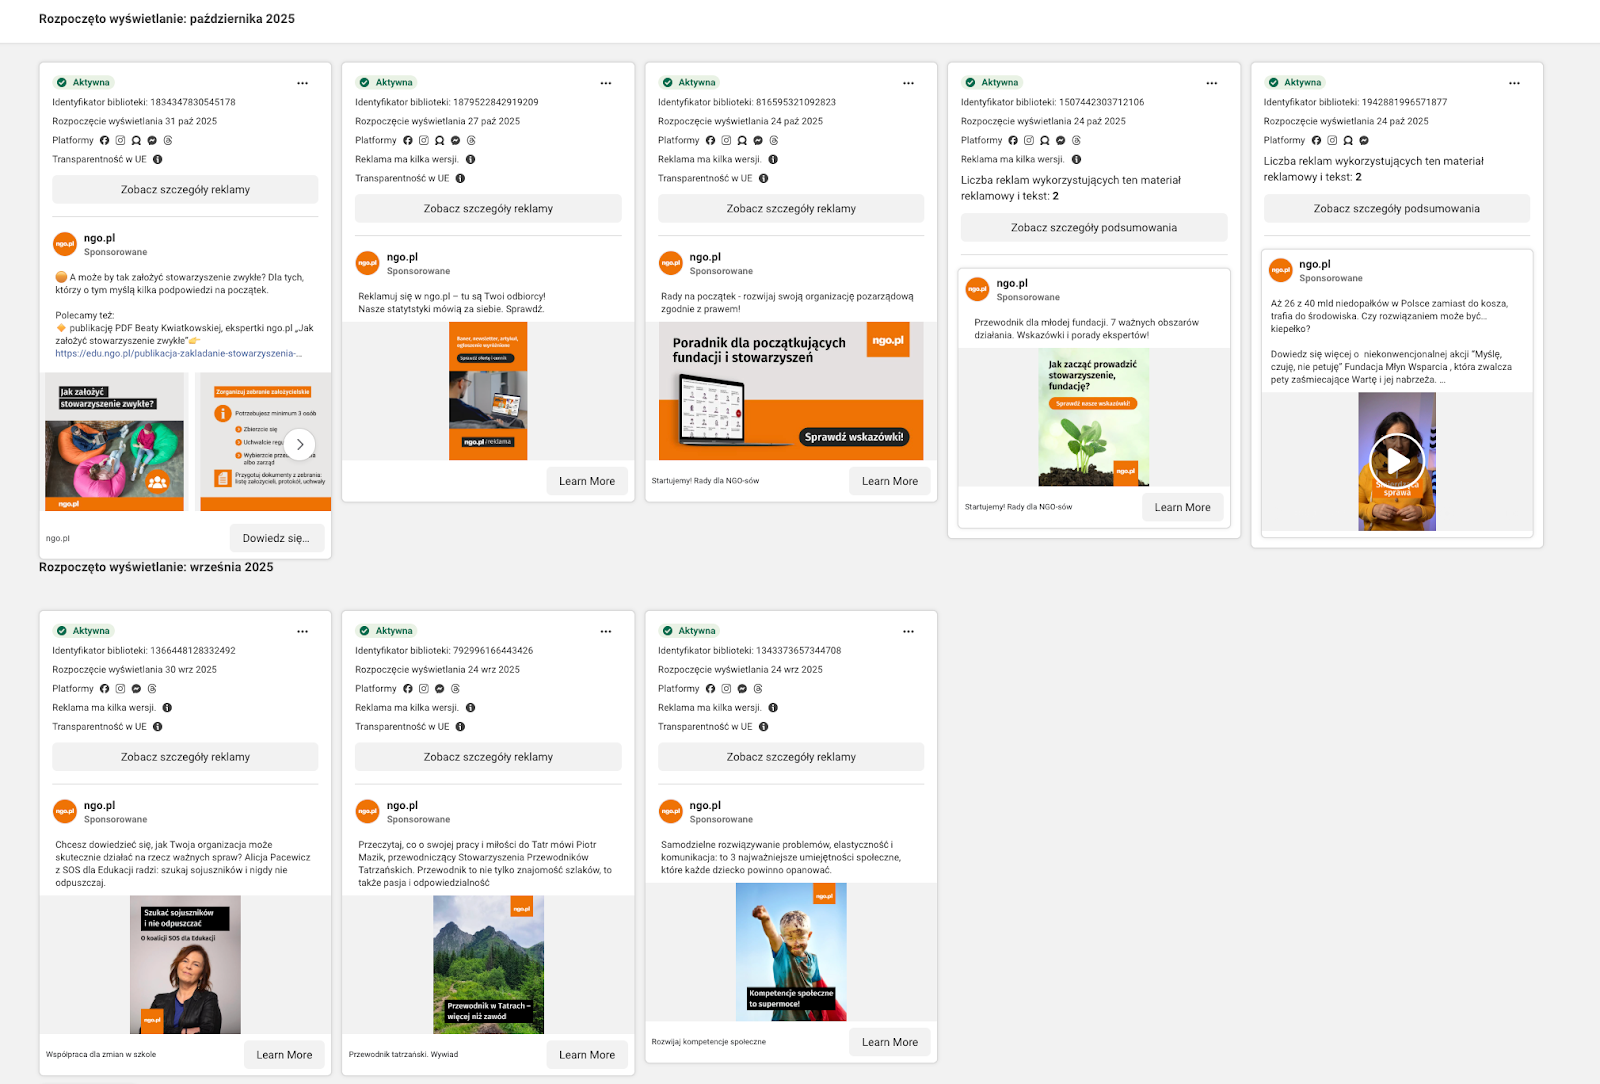
Task: Click the Transparentność w UE info icon on the 31 paź ad
Action: [x=158, y=160]
